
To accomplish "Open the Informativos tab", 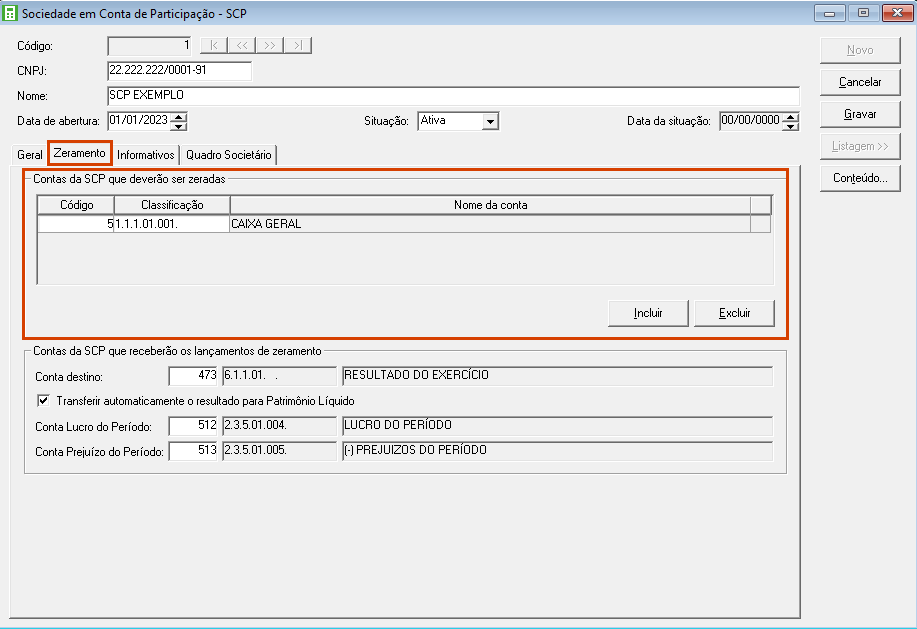I will point(146,155).
